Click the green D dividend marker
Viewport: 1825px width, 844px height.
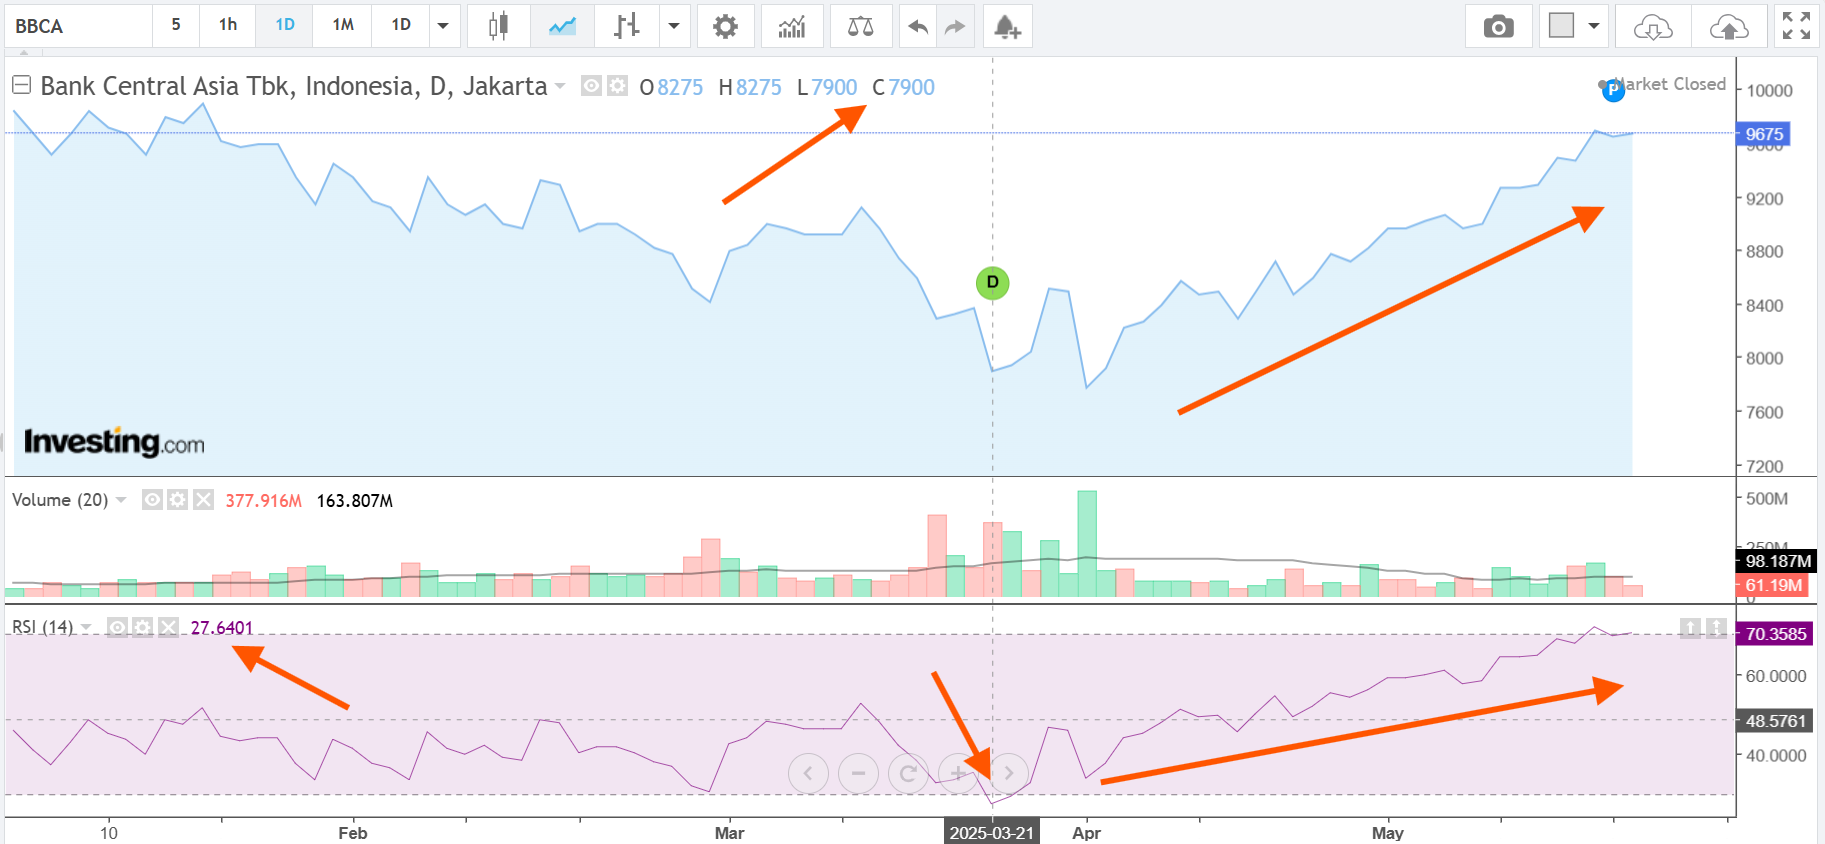pos(992,282)
